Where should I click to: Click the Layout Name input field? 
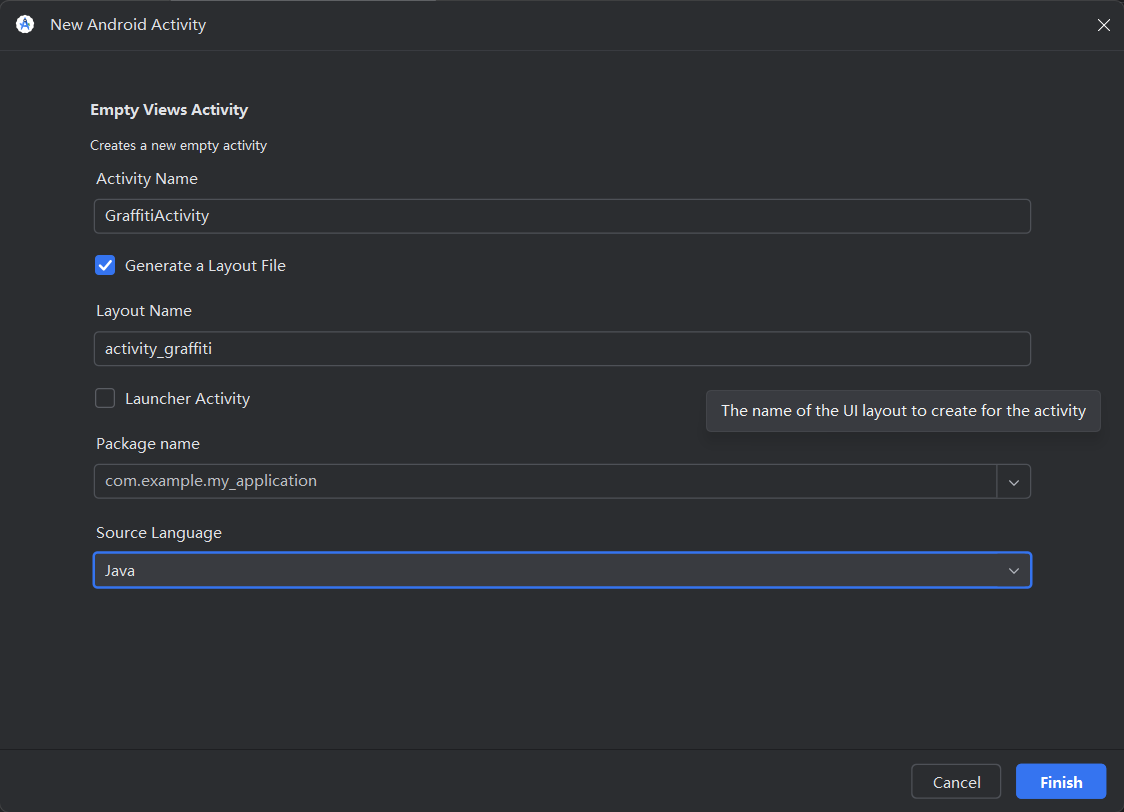(561, 349)
